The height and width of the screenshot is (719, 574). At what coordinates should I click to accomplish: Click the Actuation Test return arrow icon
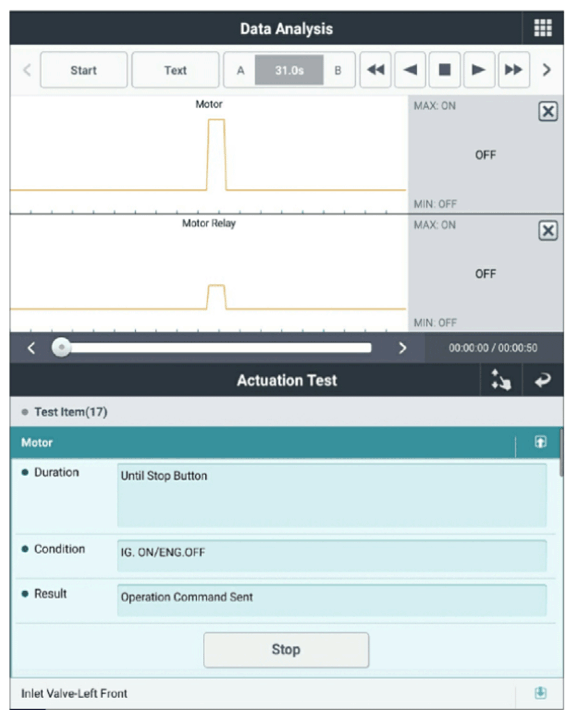[543, 380]
